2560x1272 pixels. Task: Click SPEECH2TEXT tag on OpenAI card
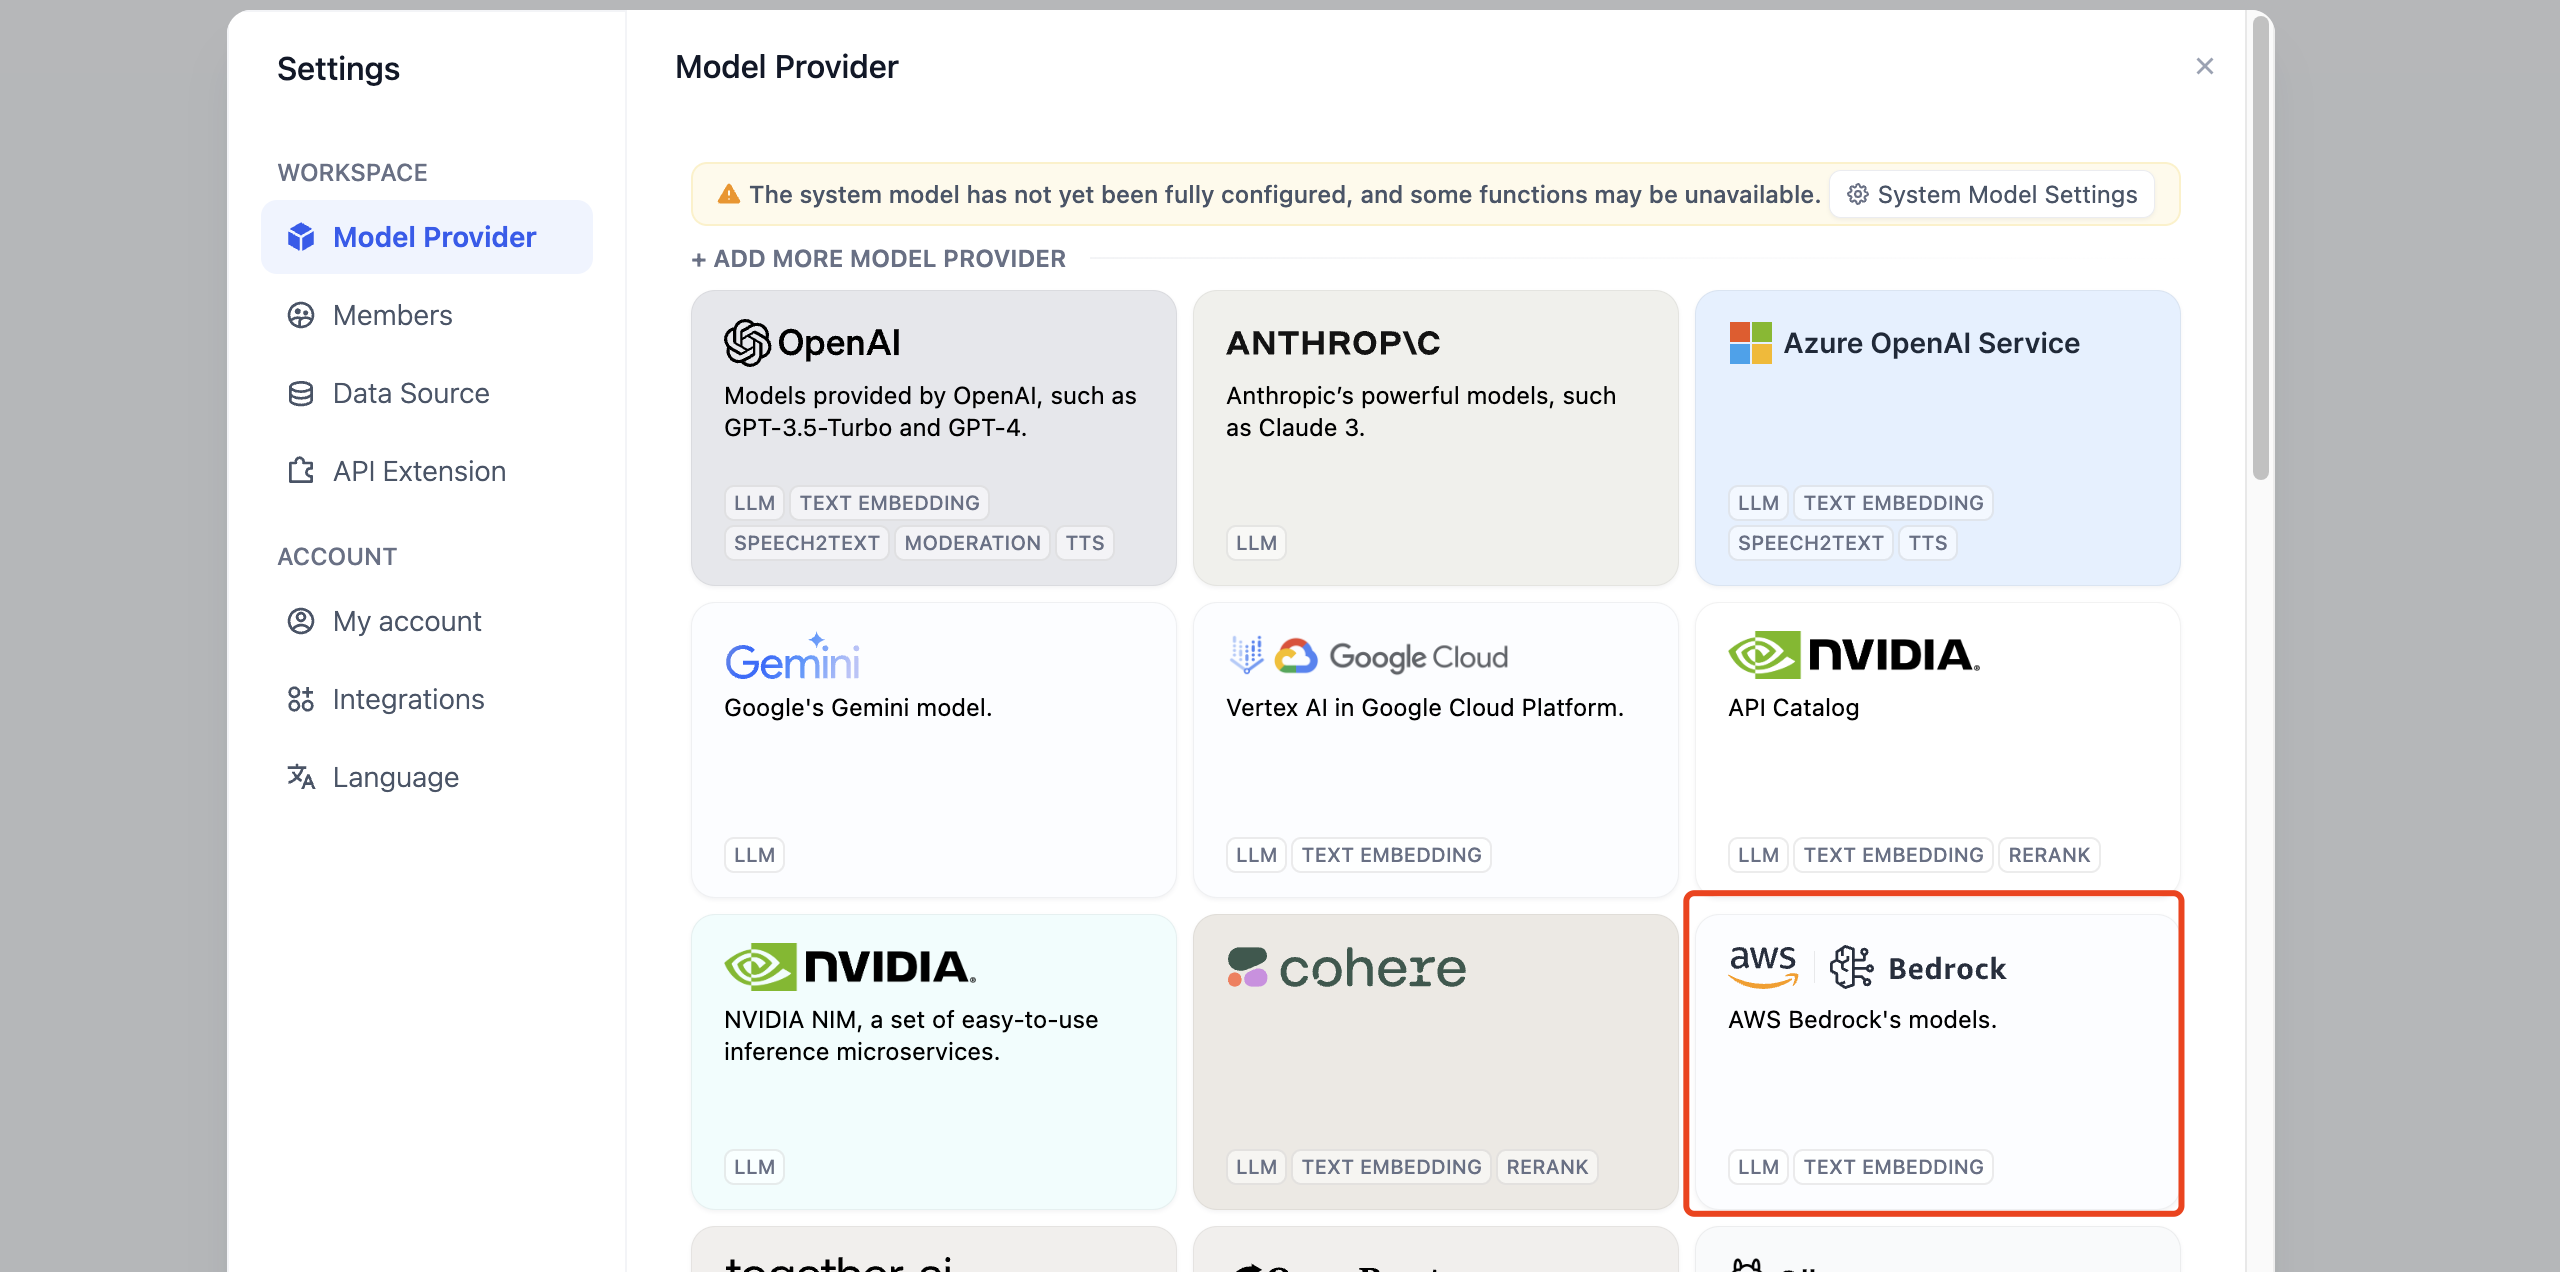click(x=806, y=543)
